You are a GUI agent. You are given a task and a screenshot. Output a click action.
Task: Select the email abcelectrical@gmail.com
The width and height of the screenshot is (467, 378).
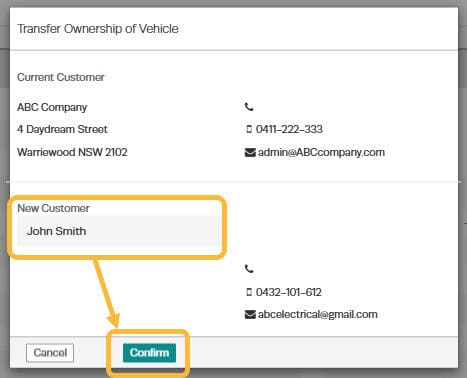pyautogui.click(x=318, y=314)
